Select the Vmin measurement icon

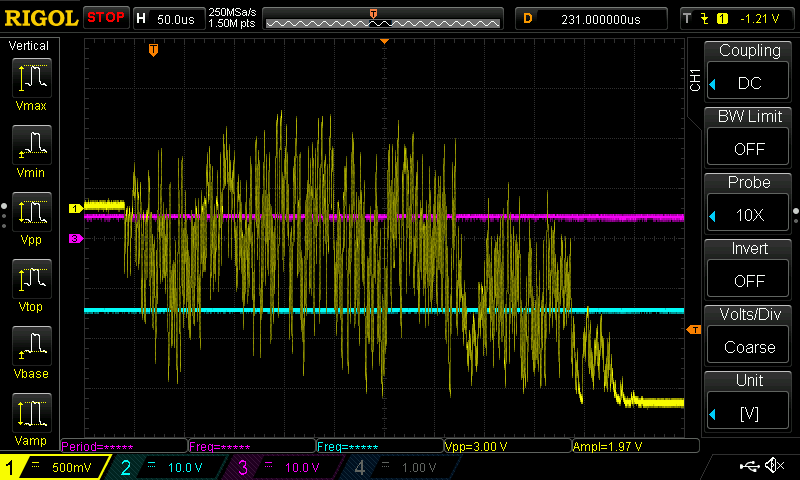[x=32, y=144]
